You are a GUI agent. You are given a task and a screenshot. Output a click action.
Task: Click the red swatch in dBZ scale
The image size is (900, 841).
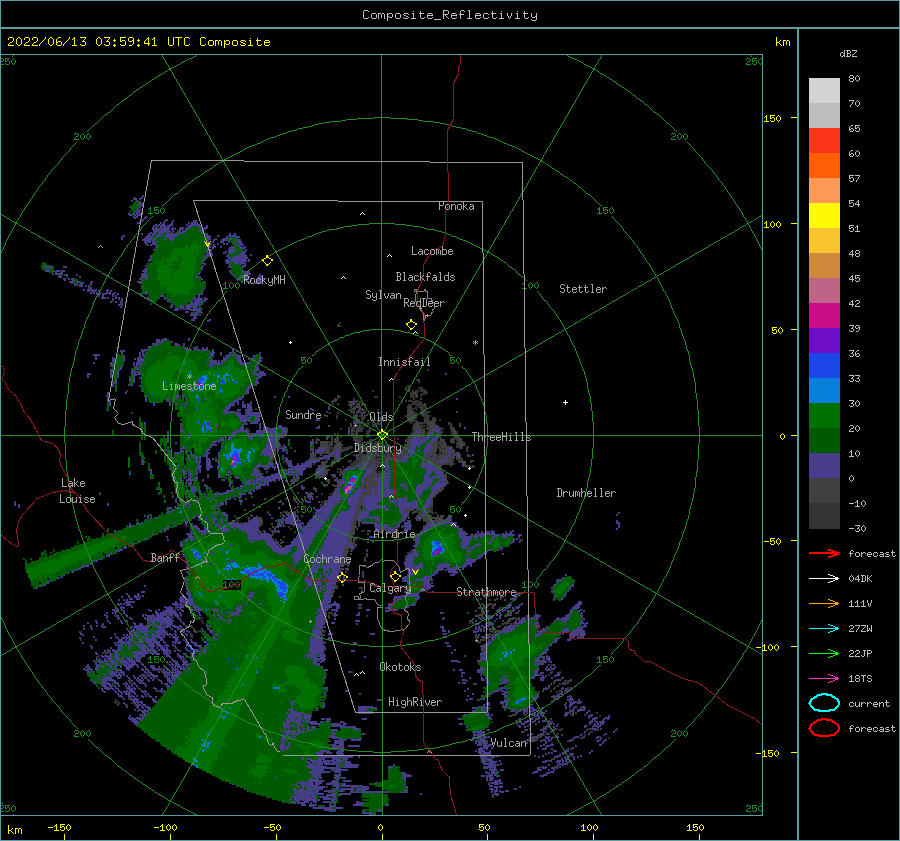tap(824, 141)
